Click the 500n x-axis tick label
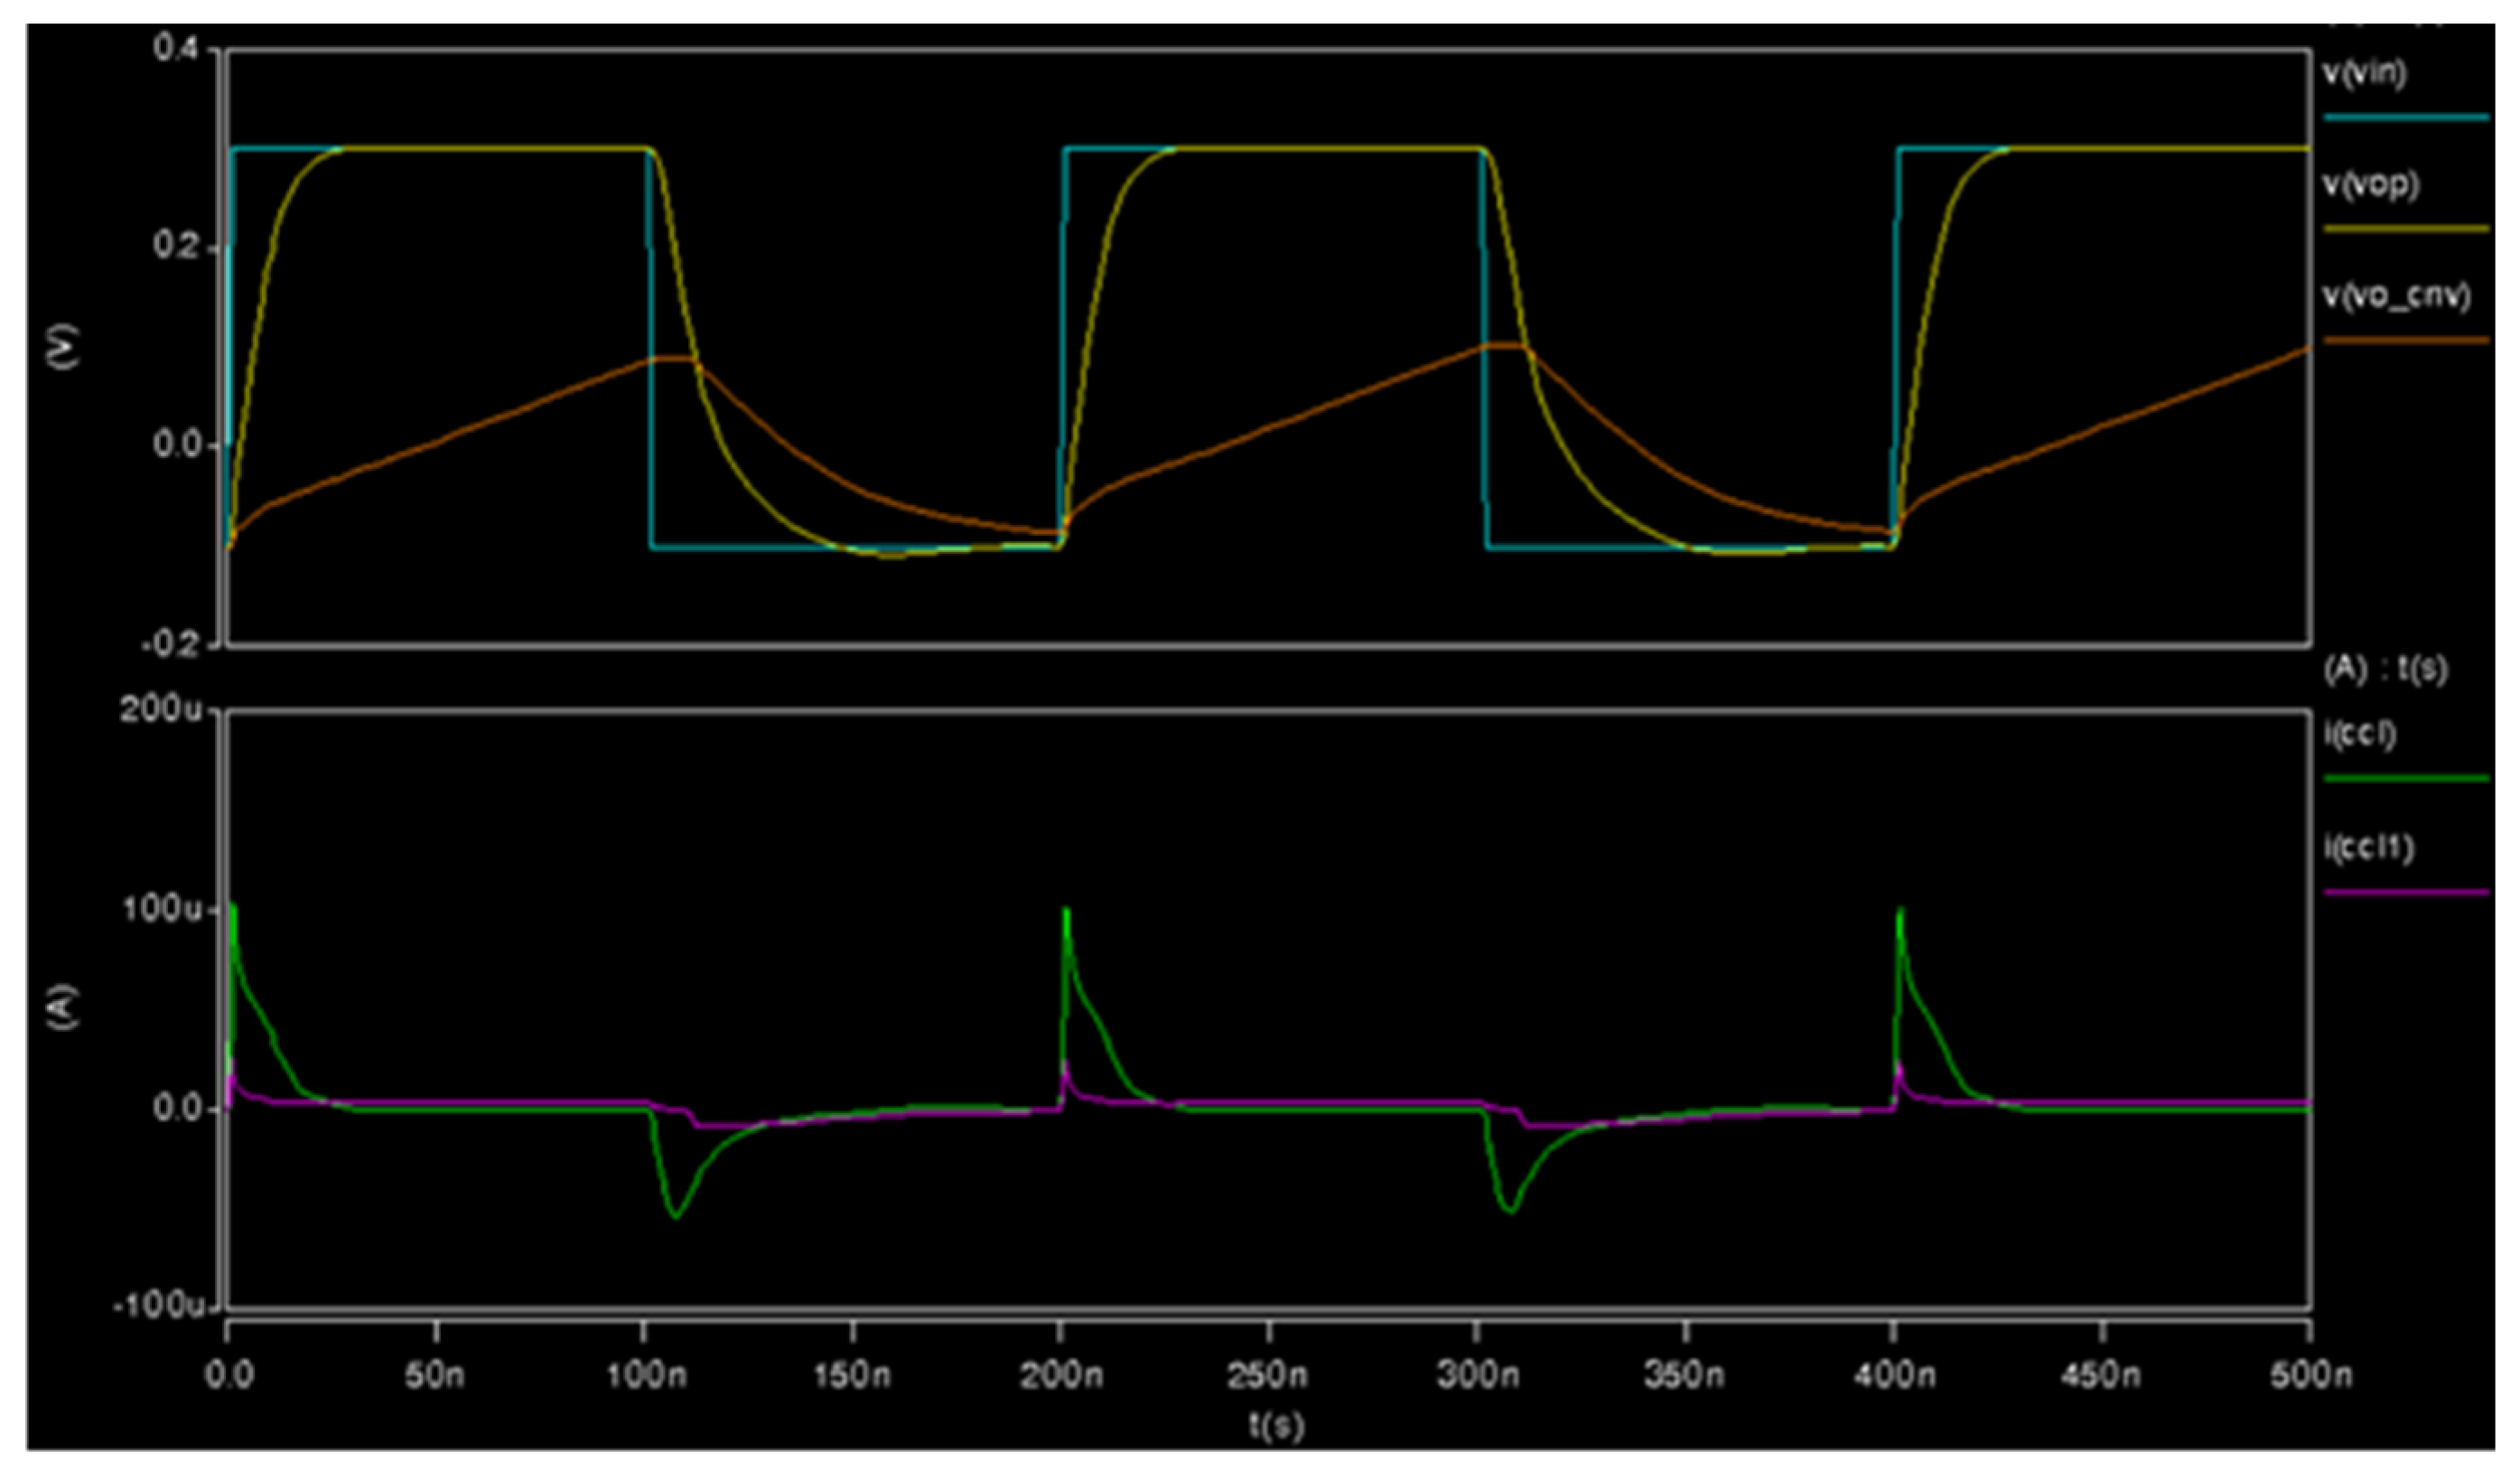Image resolution: width=2520 pixels, height=1479 pixels. coord(2310,1376)
